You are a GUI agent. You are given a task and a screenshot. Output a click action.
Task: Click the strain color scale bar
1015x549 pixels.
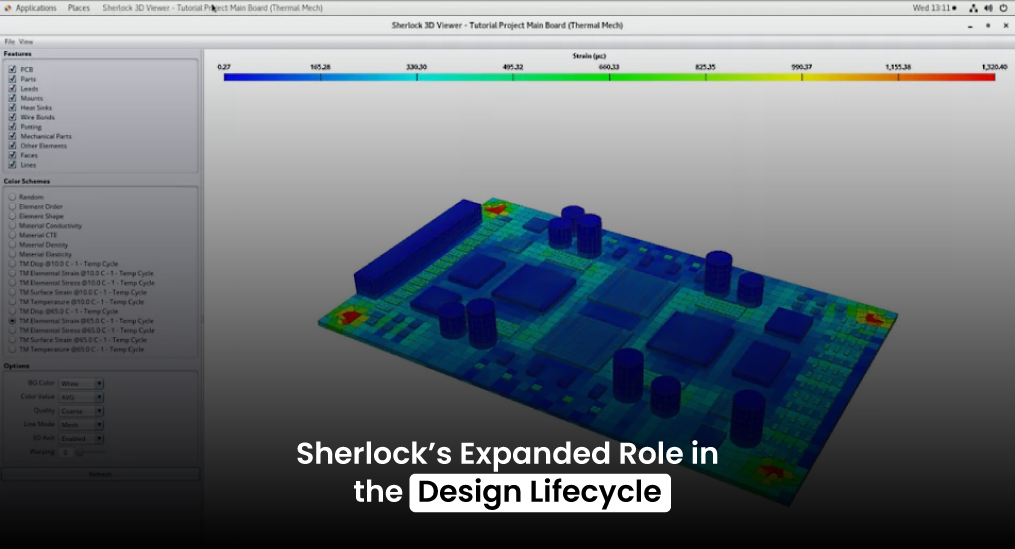coord(609,77)
